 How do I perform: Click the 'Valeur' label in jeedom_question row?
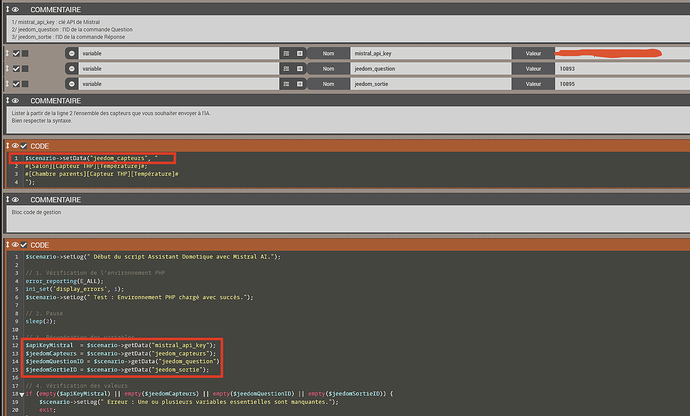(x=533, y=69)
